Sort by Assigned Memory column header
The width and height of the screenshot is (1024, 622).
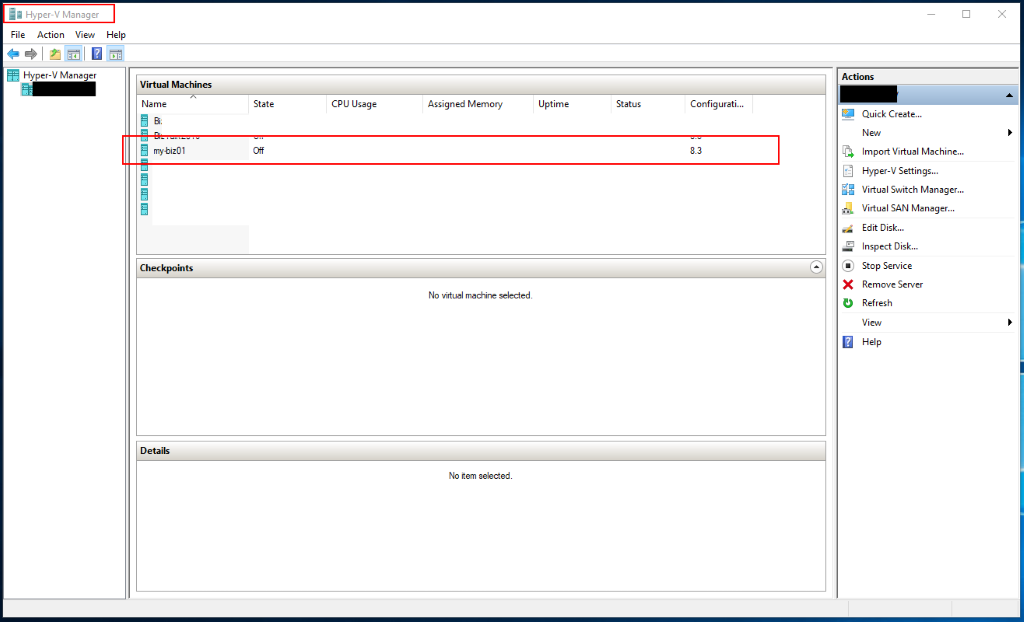pyautogui.click(x=478, y=104)
